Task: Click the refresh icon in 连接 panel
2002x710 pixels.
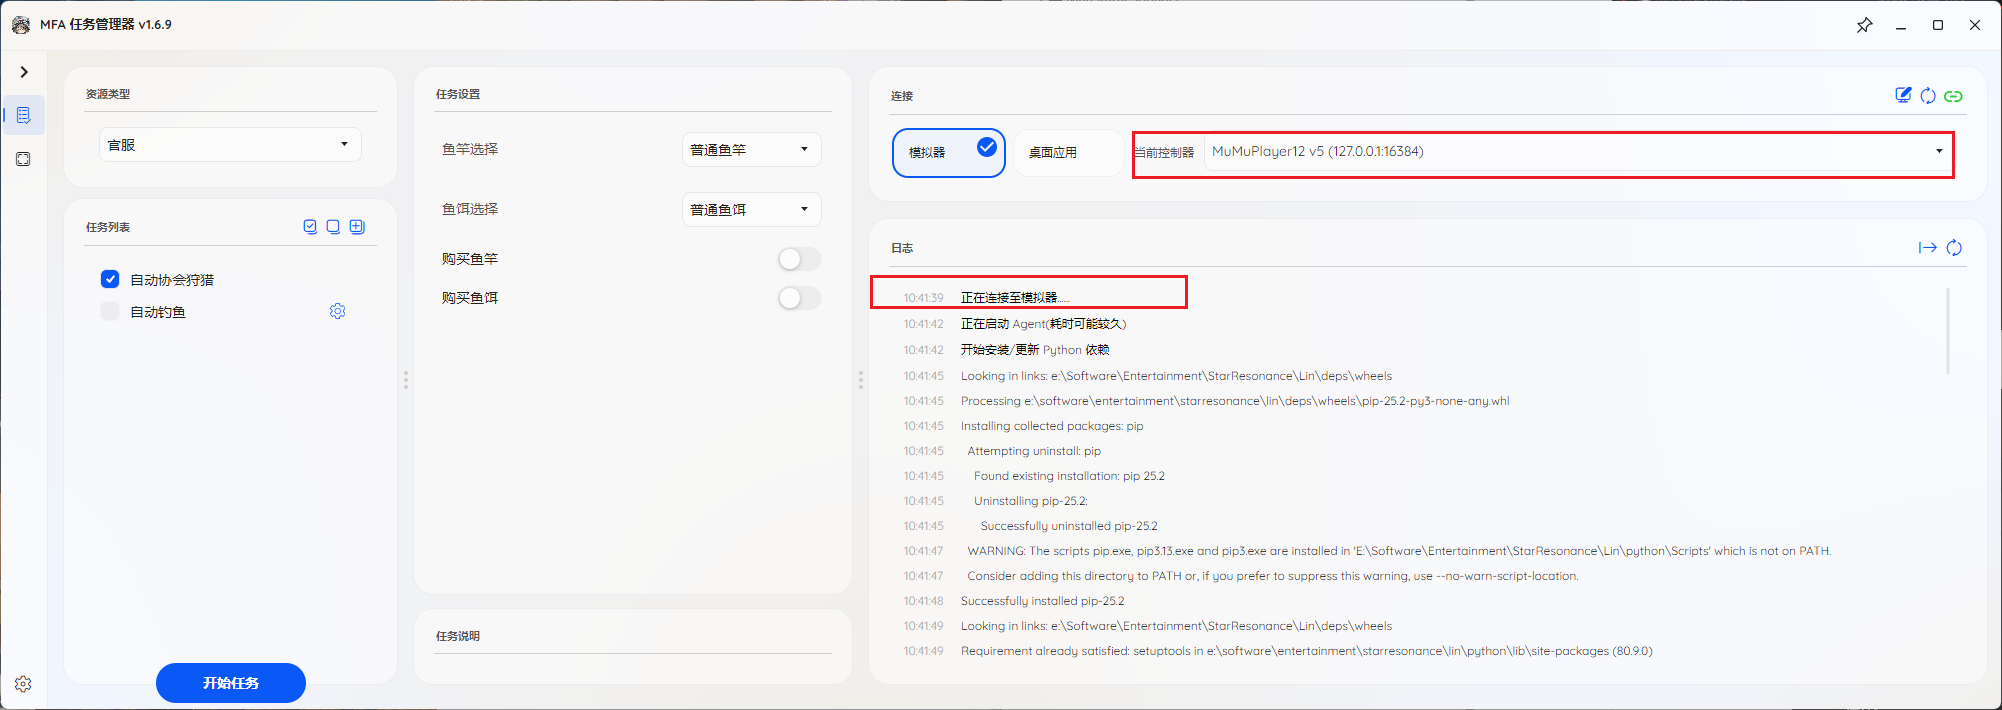Action: pos(1928,96)
